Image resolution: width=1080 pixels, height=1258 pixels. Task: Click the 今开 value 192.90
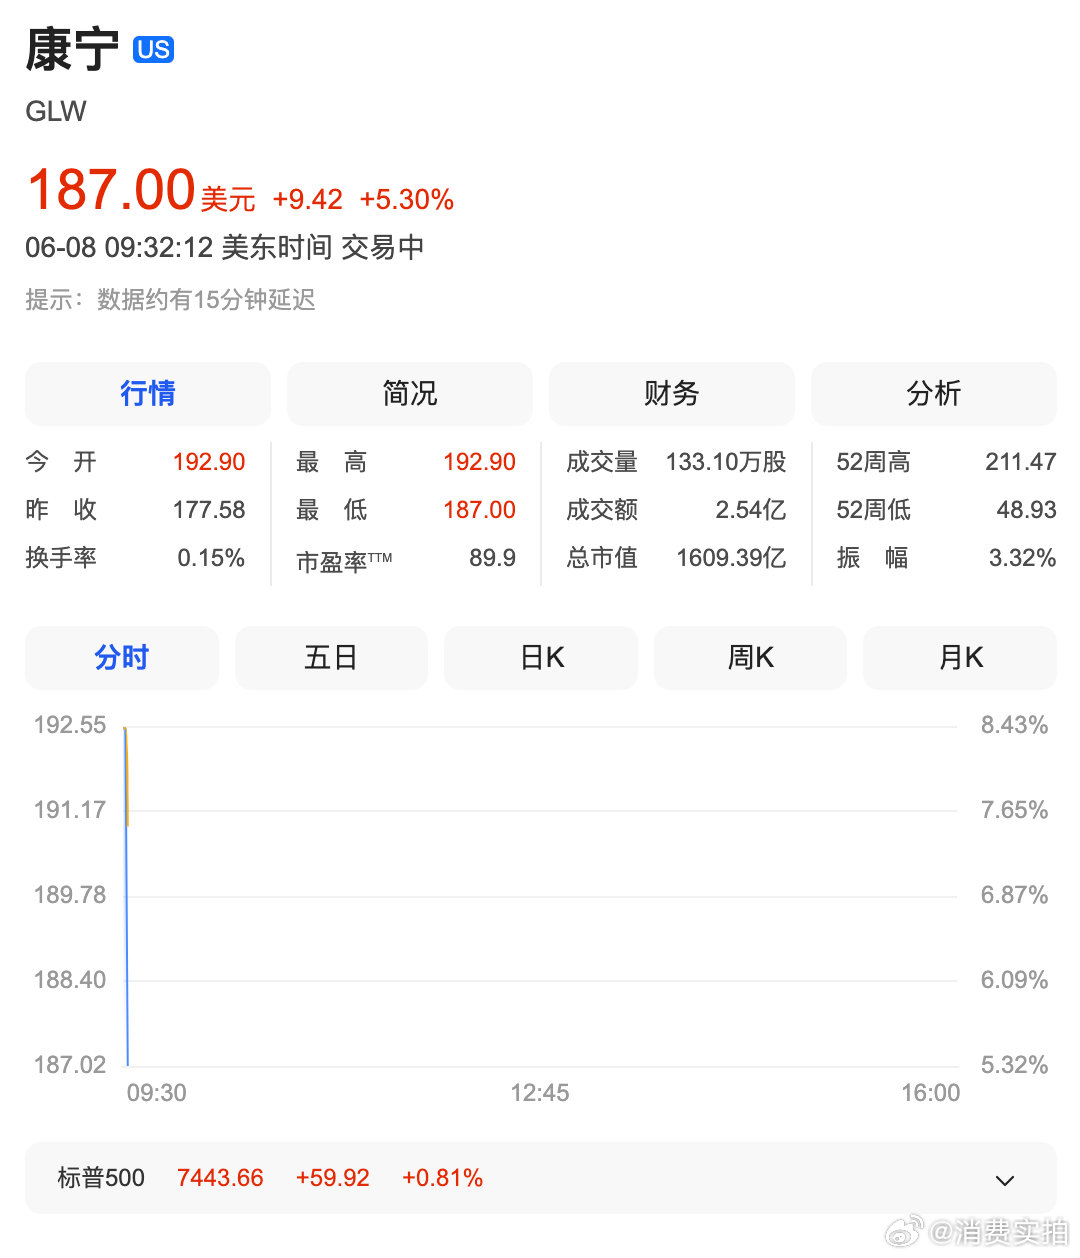[x=209, y=461]
